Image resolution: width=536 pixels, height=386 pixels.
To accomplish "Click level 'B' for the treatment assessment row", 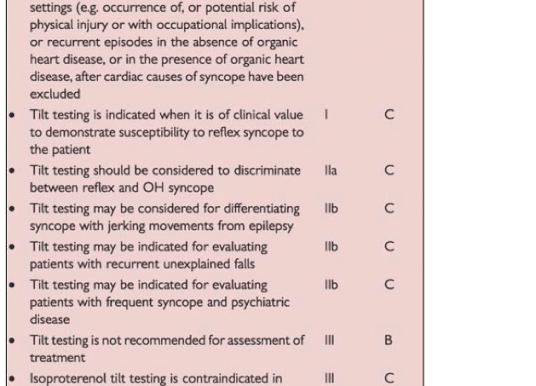I will coord(388,341).
